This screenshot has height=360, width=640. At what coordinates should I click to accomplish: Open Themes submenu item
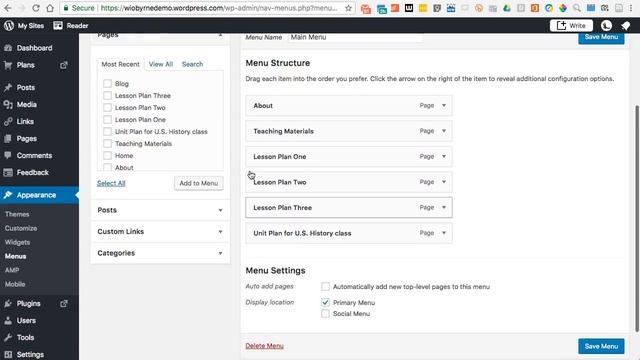(x=17, y=214)
